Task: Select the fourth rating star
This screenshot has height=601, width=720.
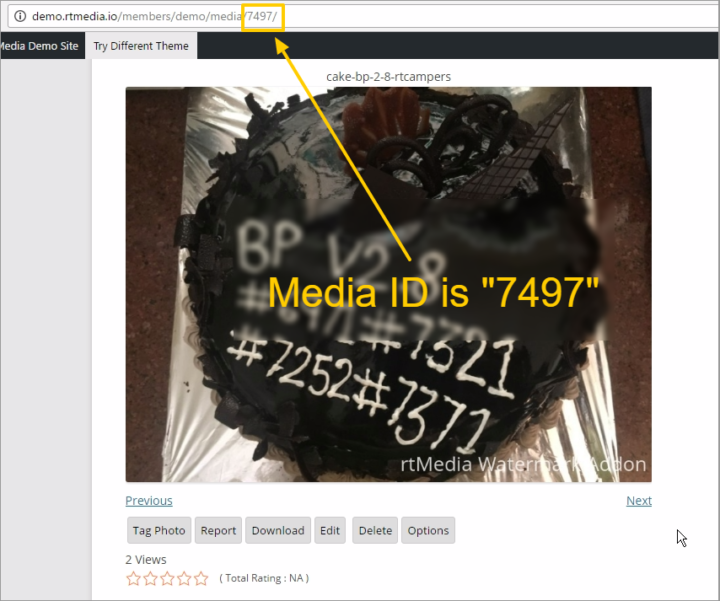Action: point(184,578)
